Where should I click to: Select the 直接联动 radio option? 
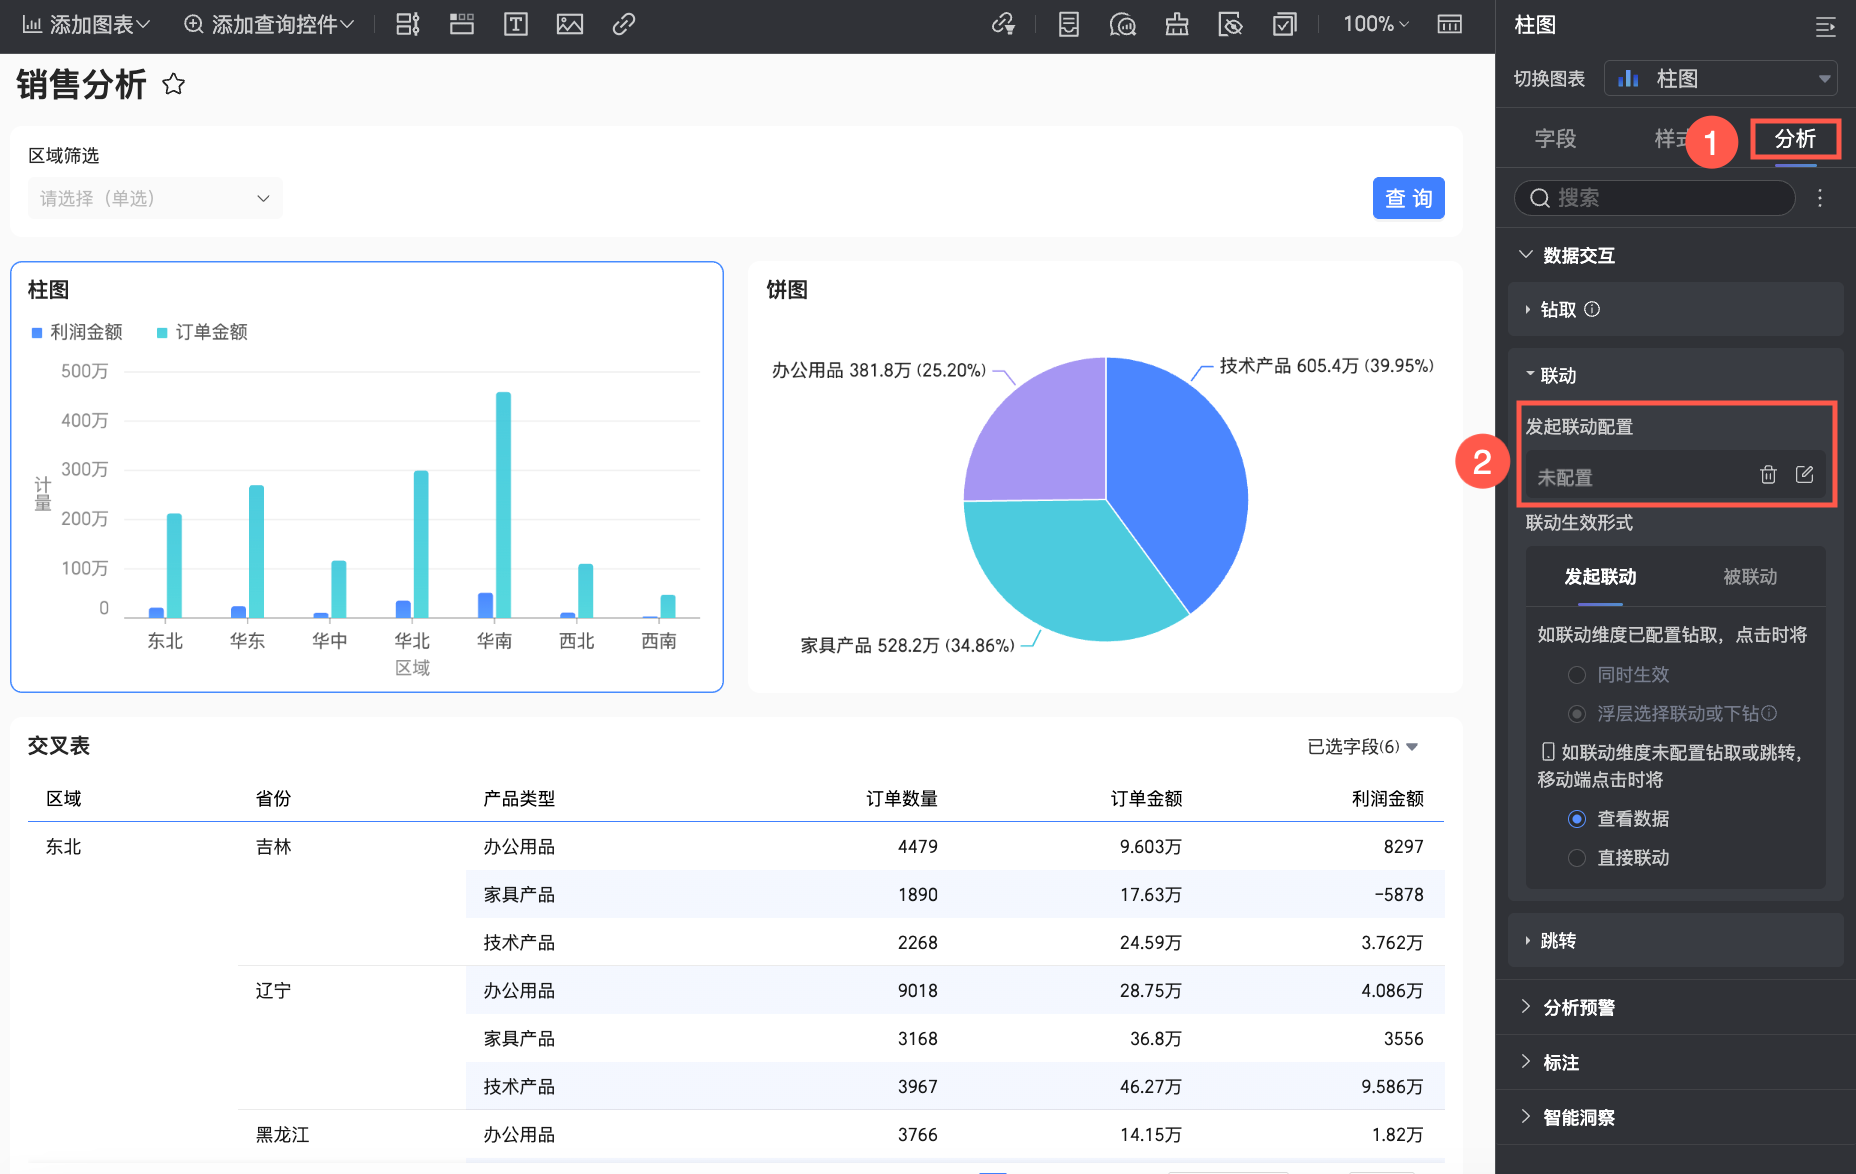(1577, 858)
